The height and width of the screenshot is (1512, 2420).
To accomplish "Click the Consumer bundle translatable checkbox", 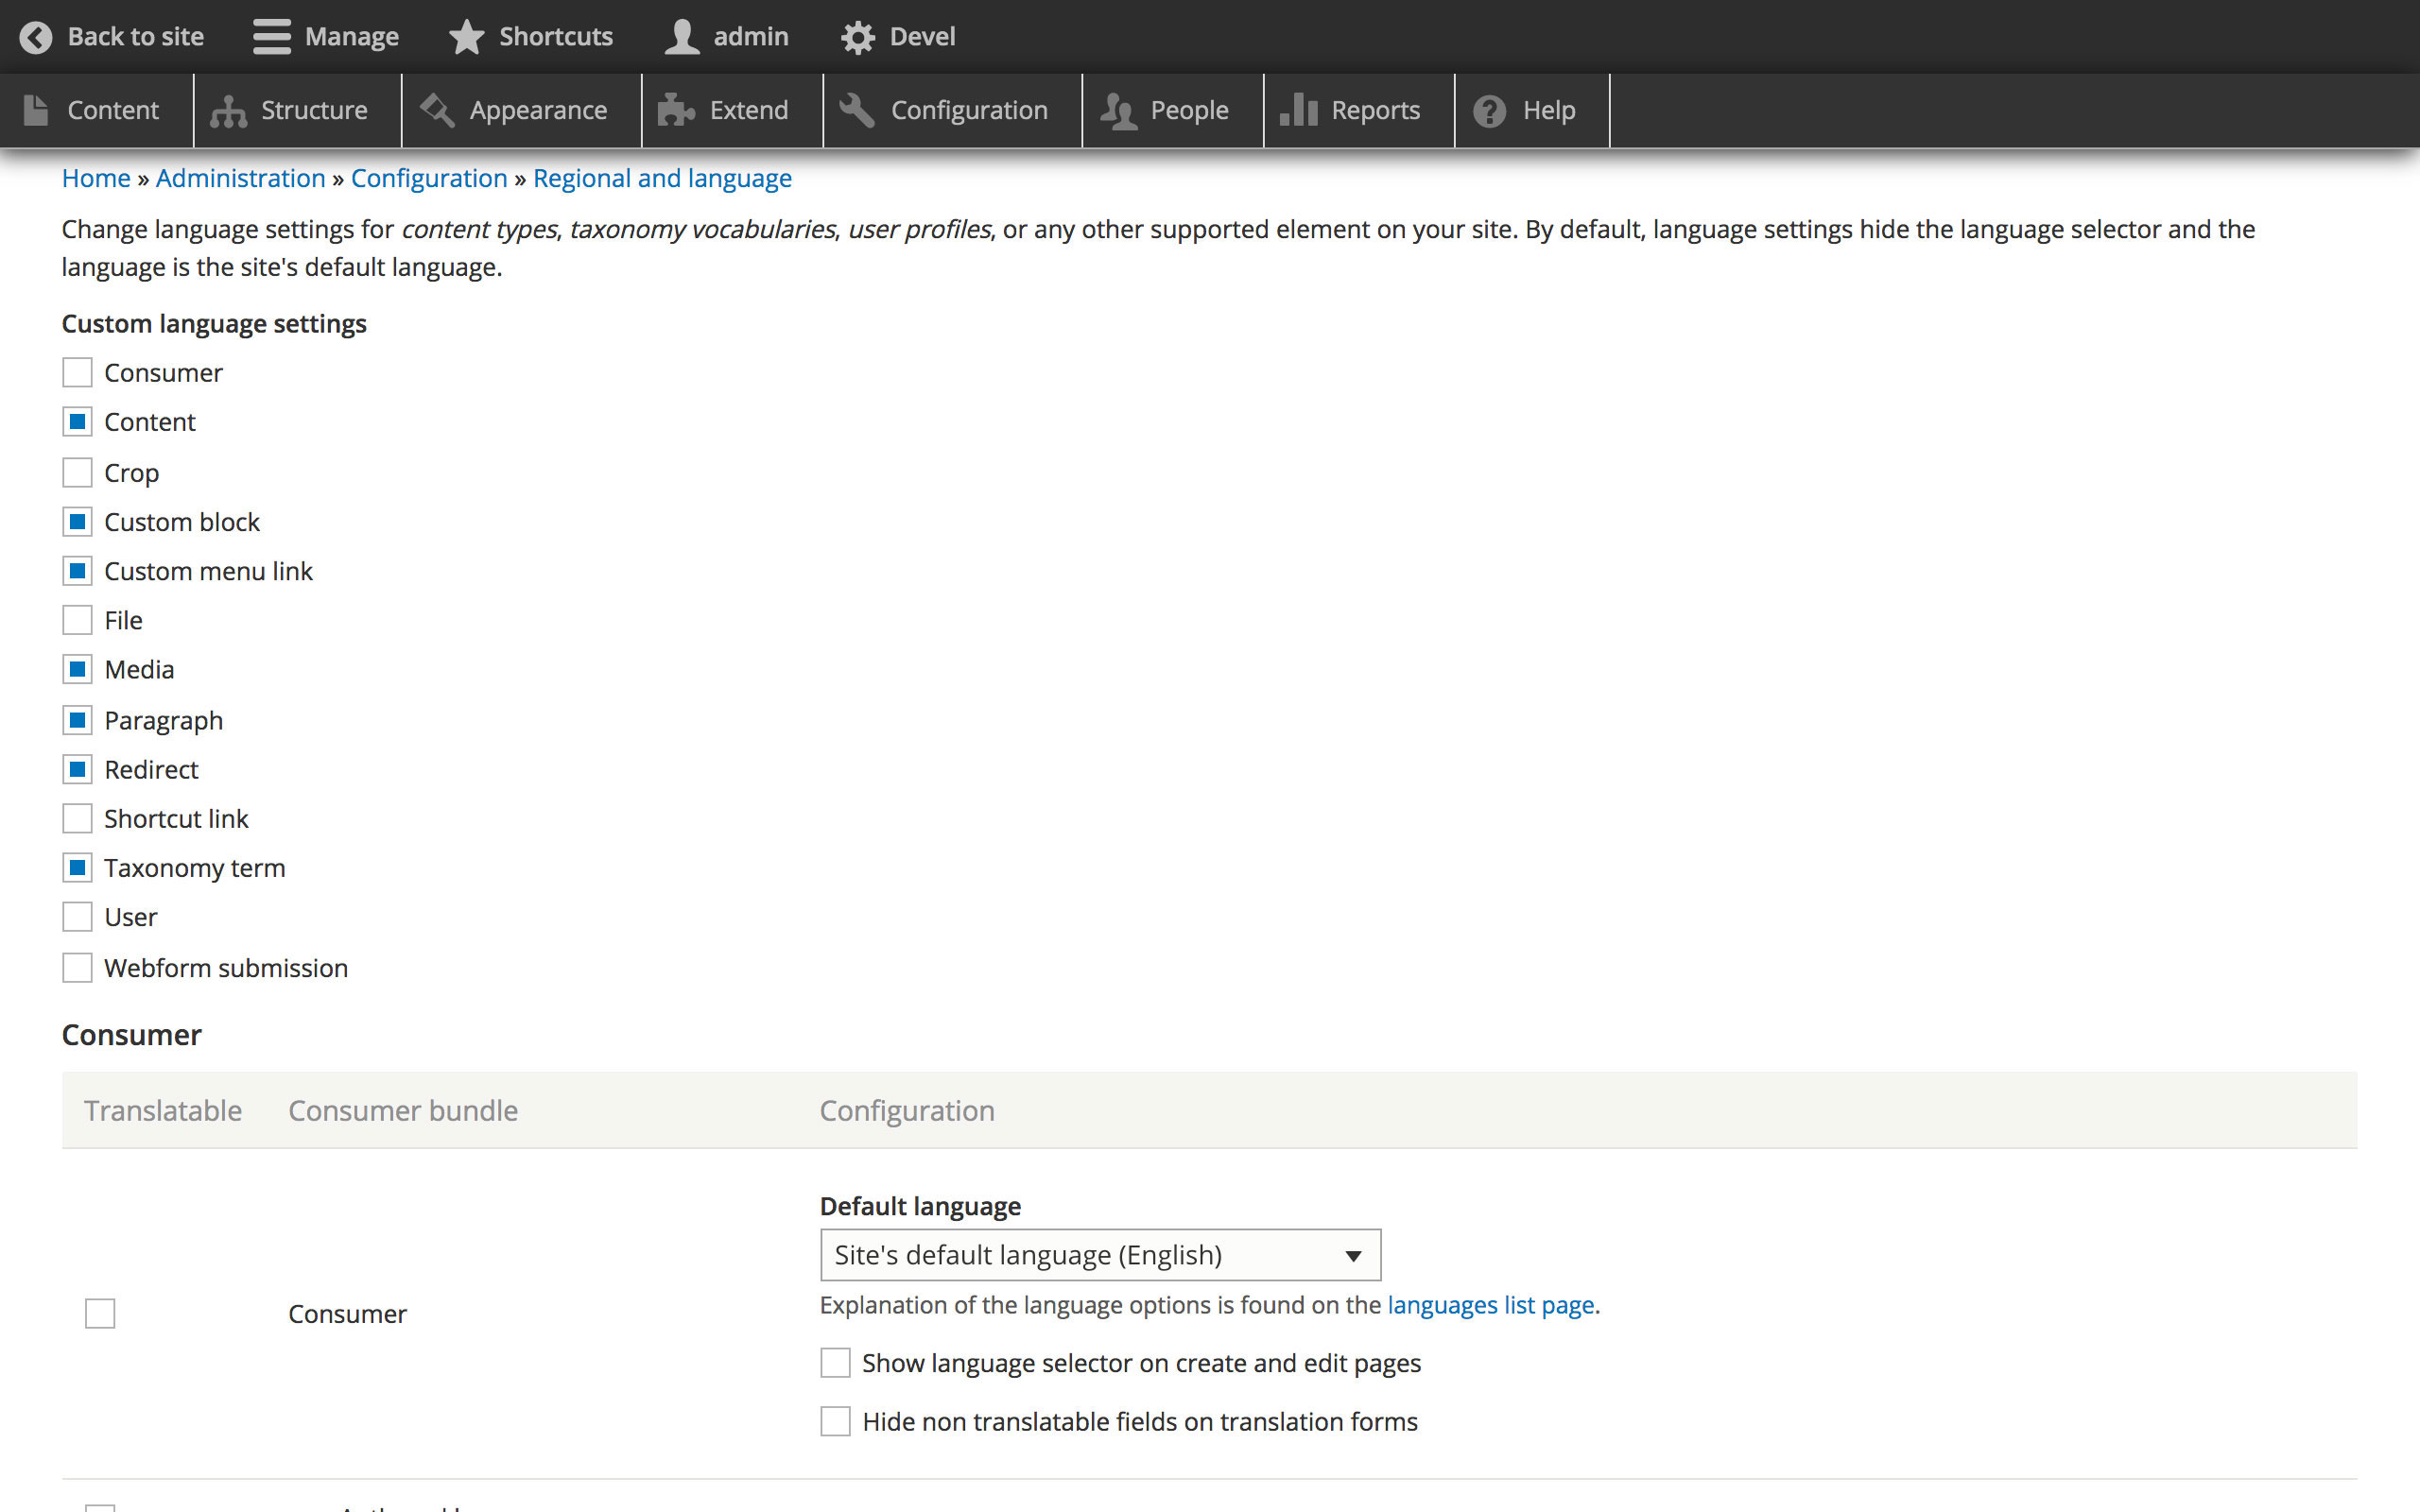I will (x=101, y=1315).
